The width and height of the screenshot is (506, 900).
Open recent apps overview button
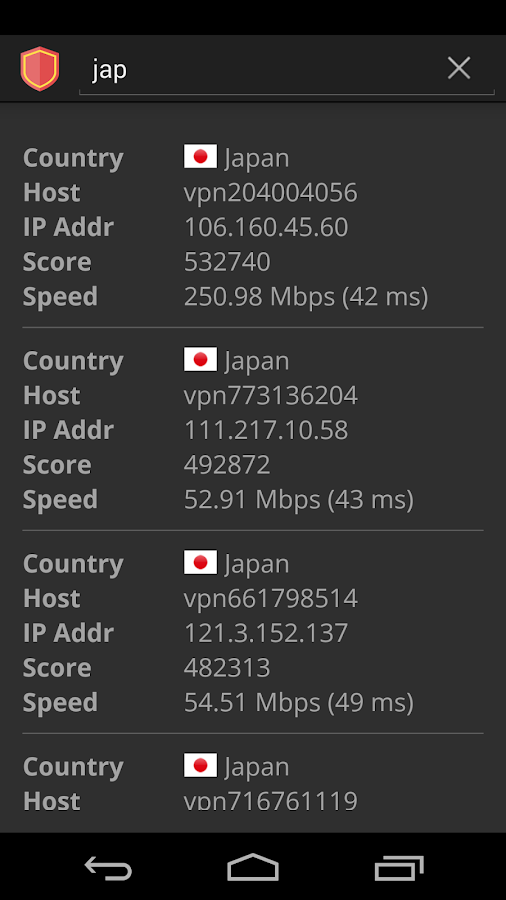399,867
